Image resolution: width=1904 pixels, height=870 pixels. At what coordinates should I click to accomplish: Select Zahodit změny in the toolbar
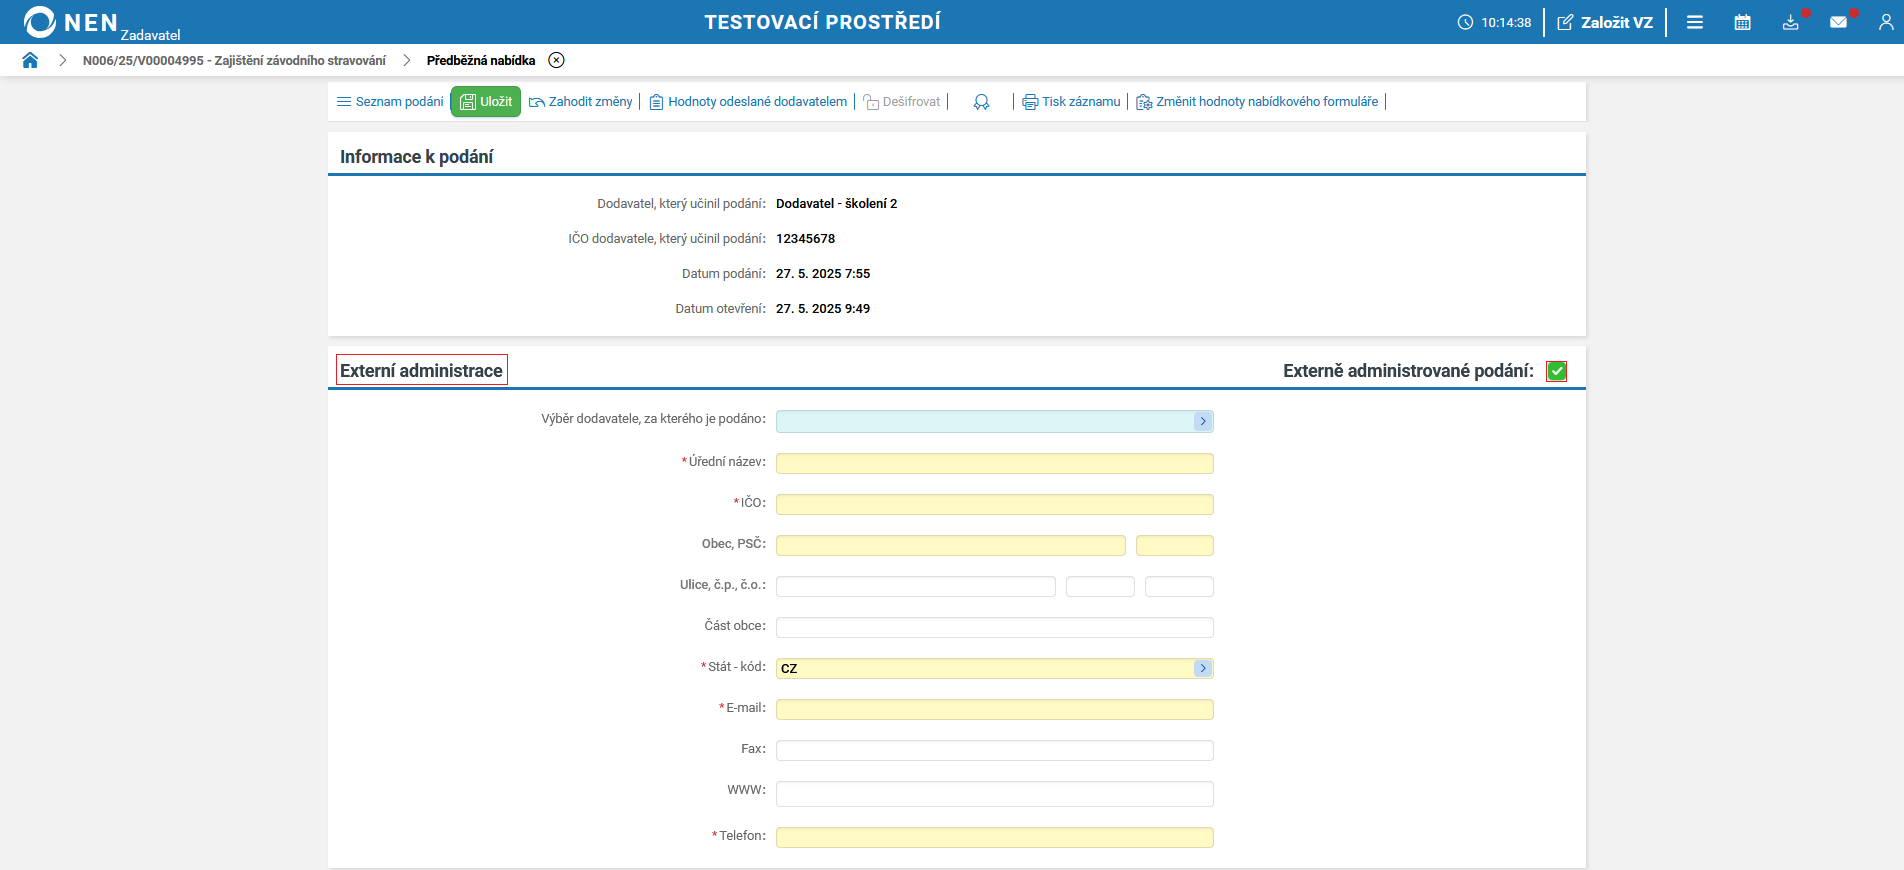click(x=581, y=102)
